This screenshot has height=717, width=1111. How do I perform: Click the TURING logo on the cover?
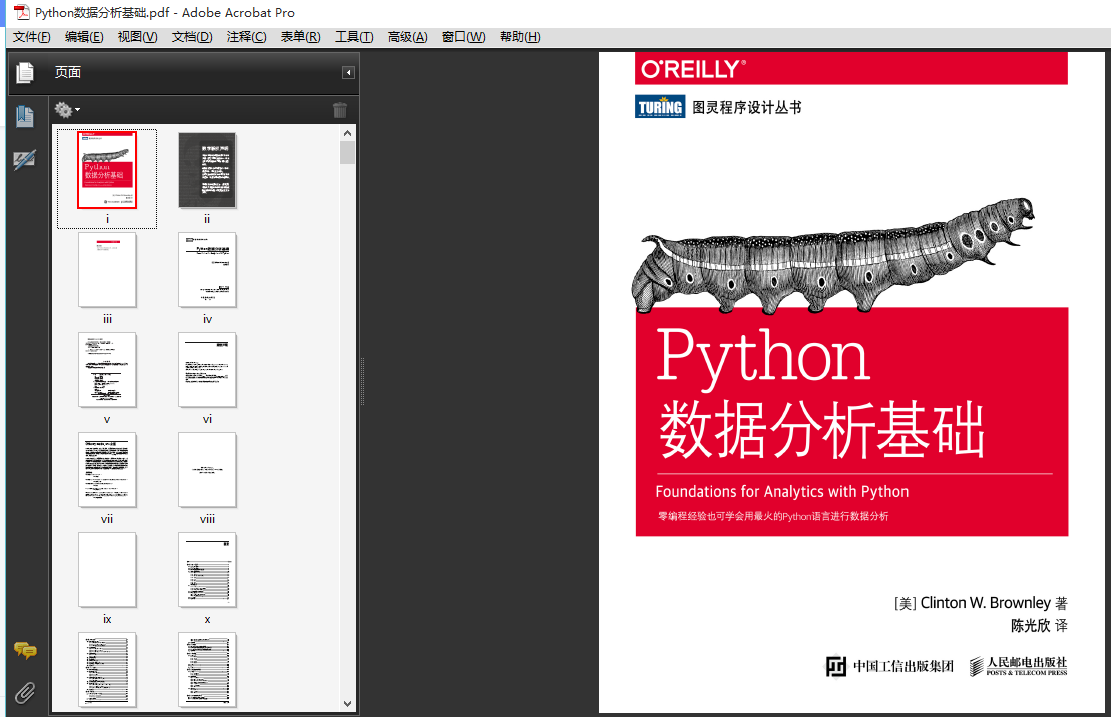[x=660, y=107]
